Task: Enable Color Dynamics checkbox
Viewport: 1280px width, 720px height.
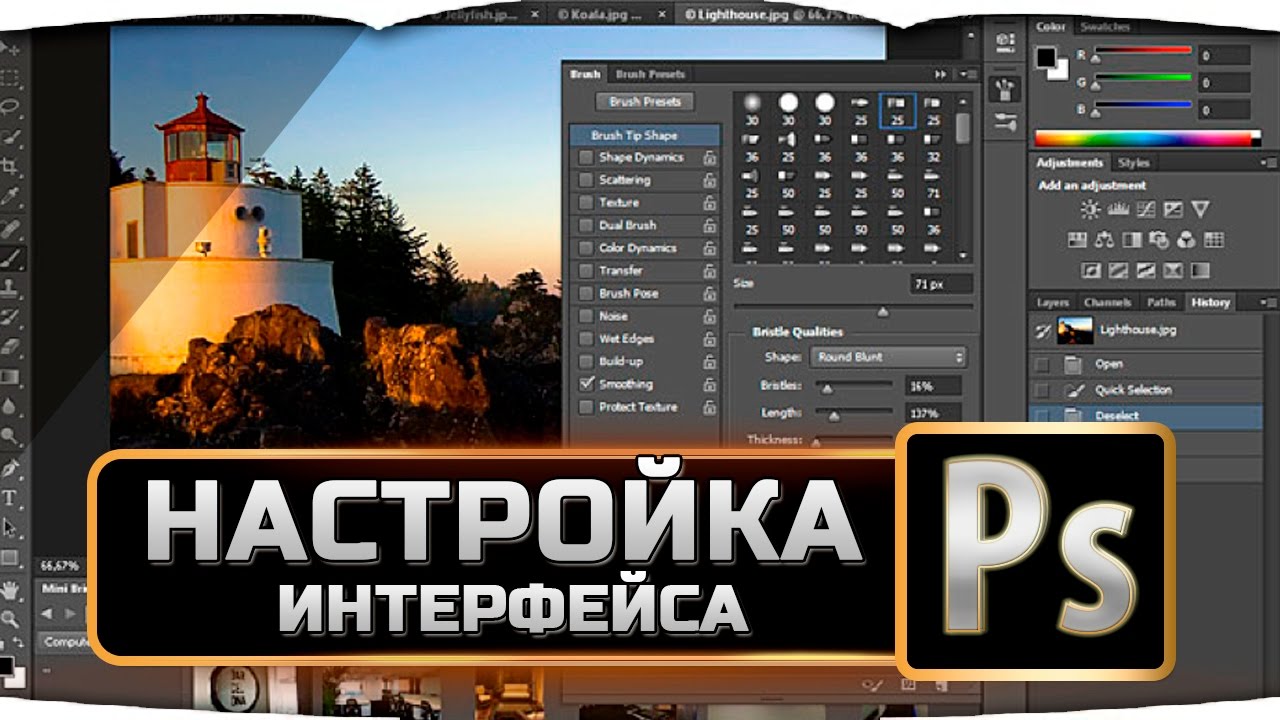Action: pyautogui.click(x=586, y=249)
